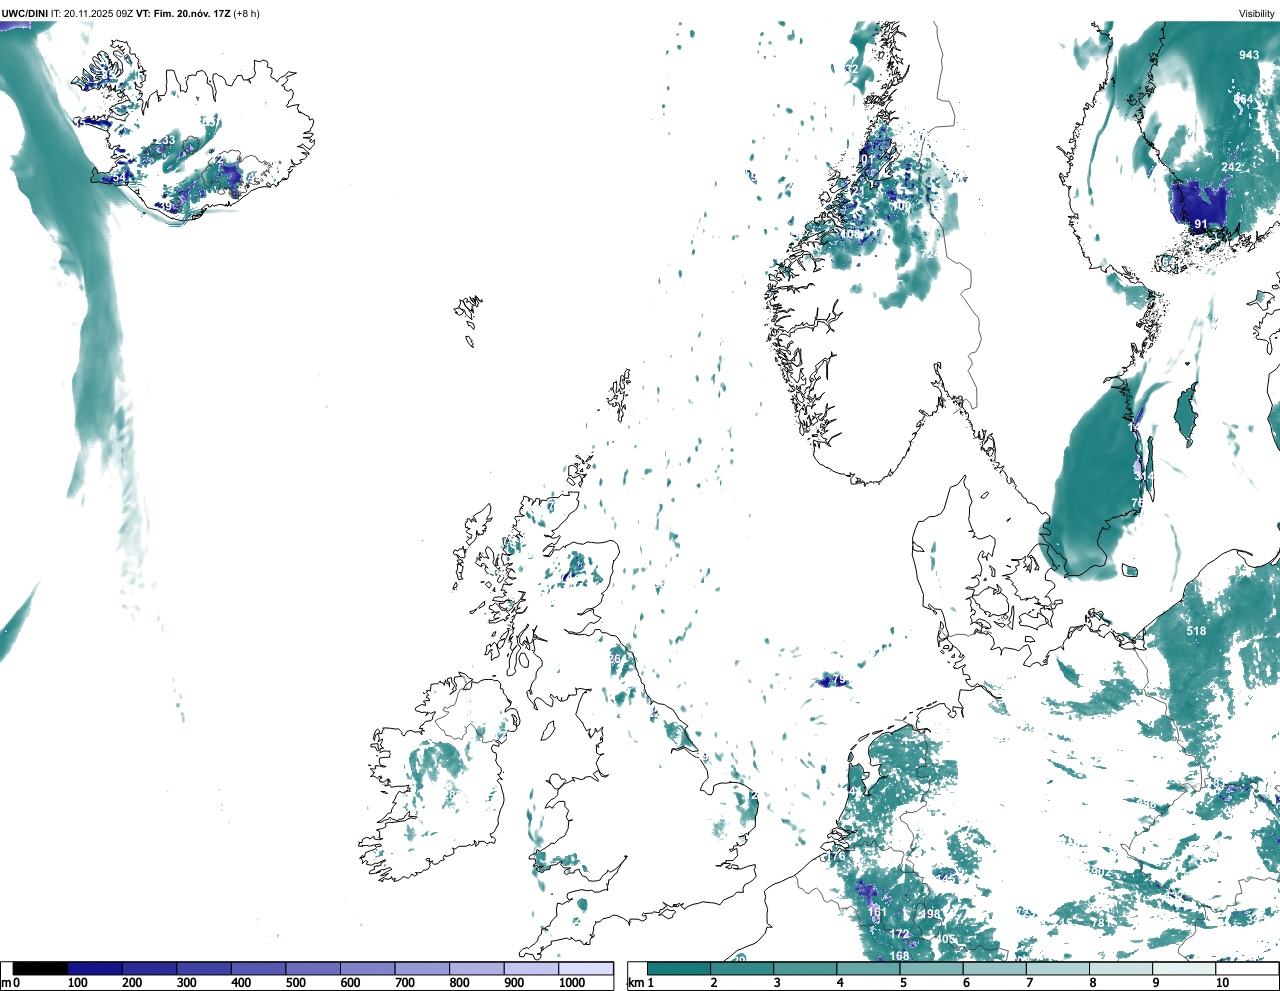Click the '1000' tick label in meter legend

tap(572, 983)
